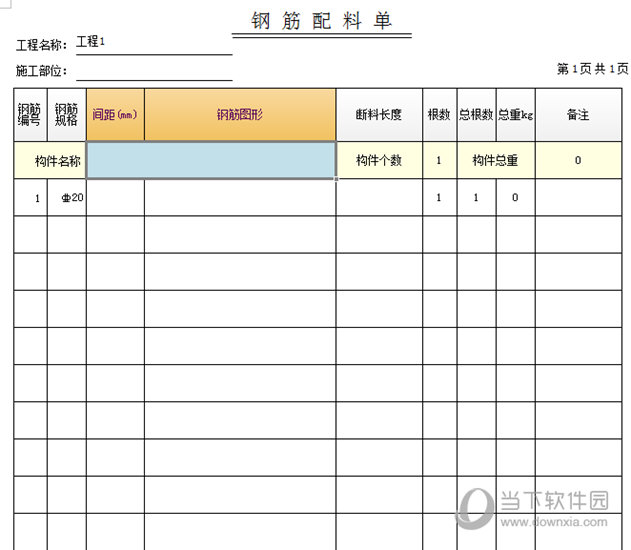Click the 总根数 column header
Screen dimensions: 631x550
476,115
